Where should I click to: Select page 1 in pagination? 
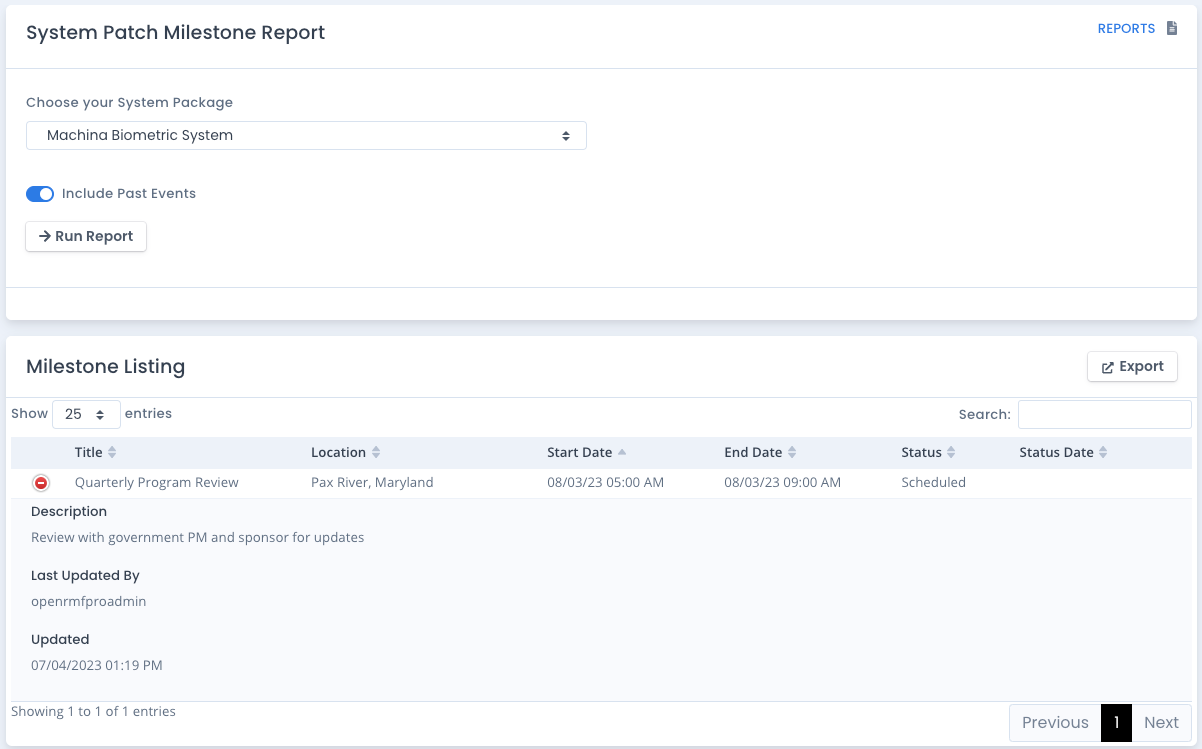[x=1116, y=723]
